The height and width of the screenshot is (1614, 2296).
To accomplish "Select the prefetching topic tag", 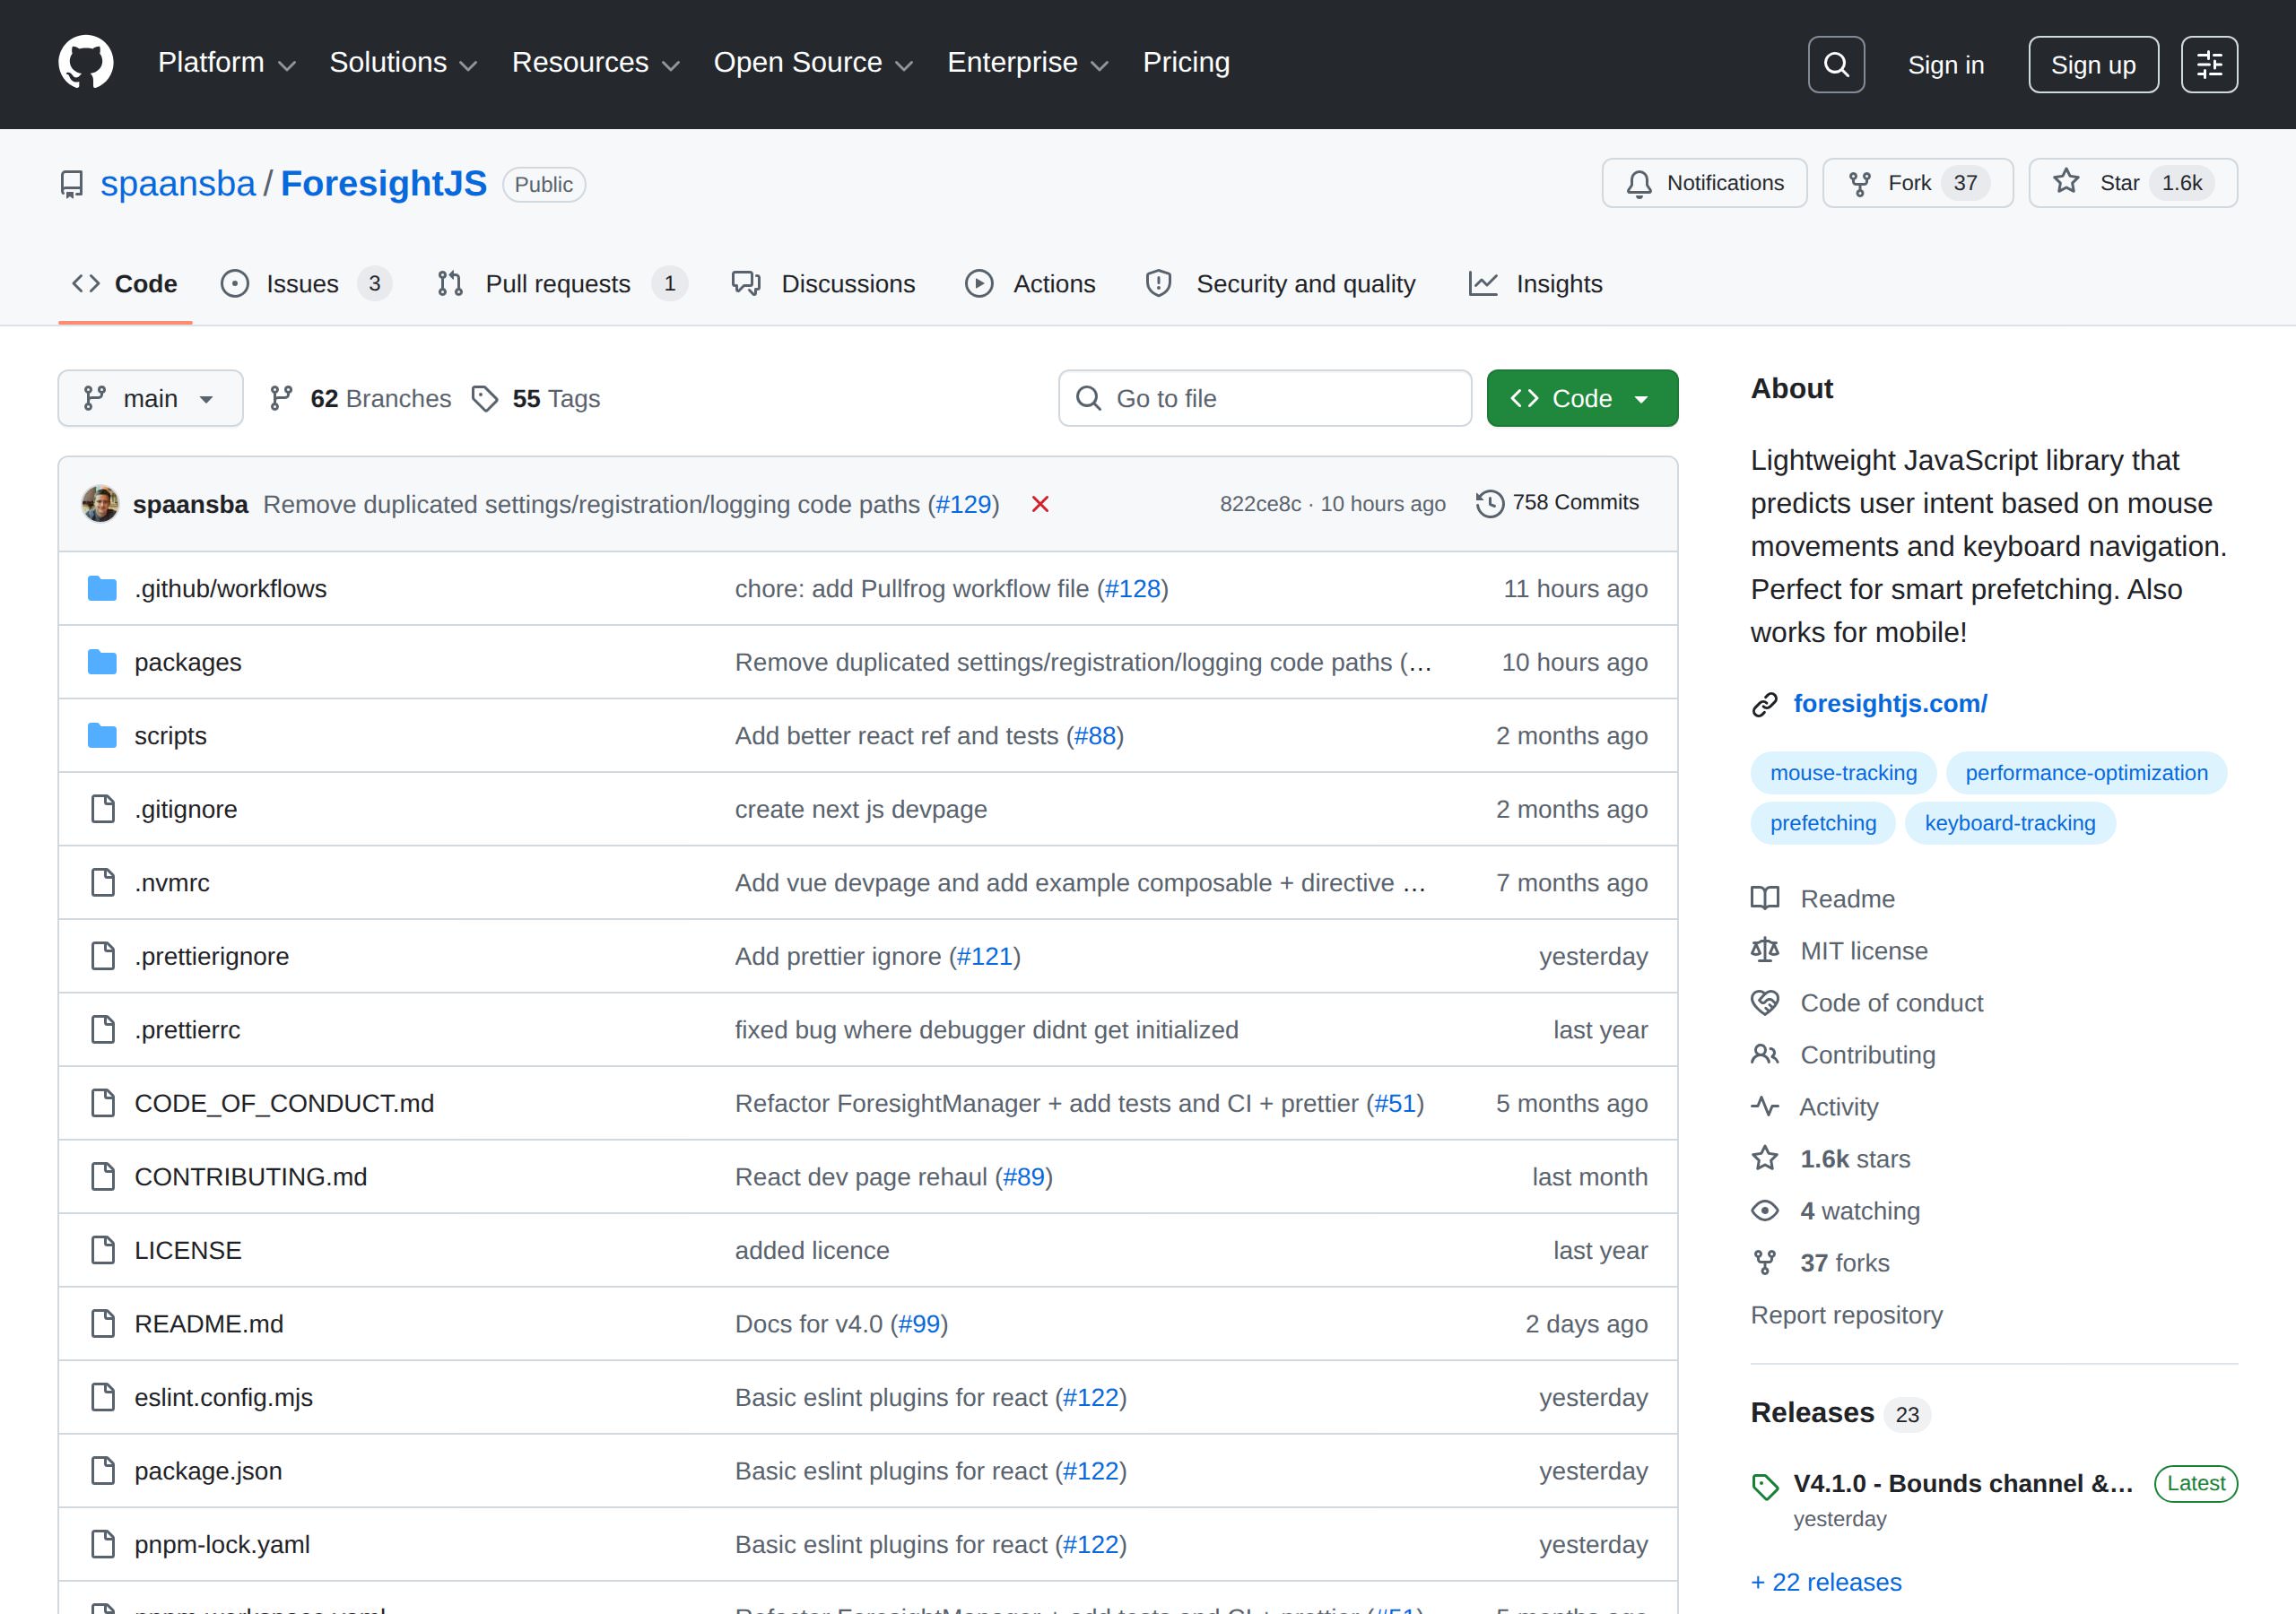I will point(1823,823).
